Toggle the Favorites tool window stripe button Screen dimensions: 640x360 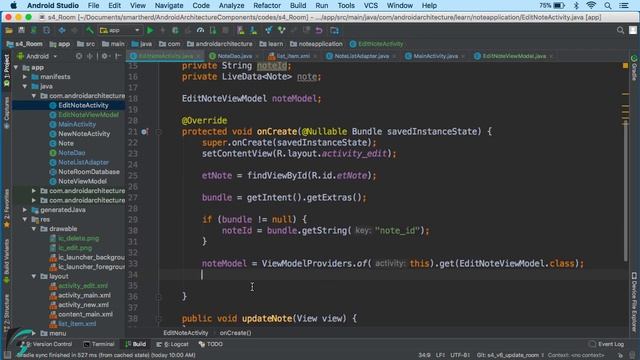point(6,209)
